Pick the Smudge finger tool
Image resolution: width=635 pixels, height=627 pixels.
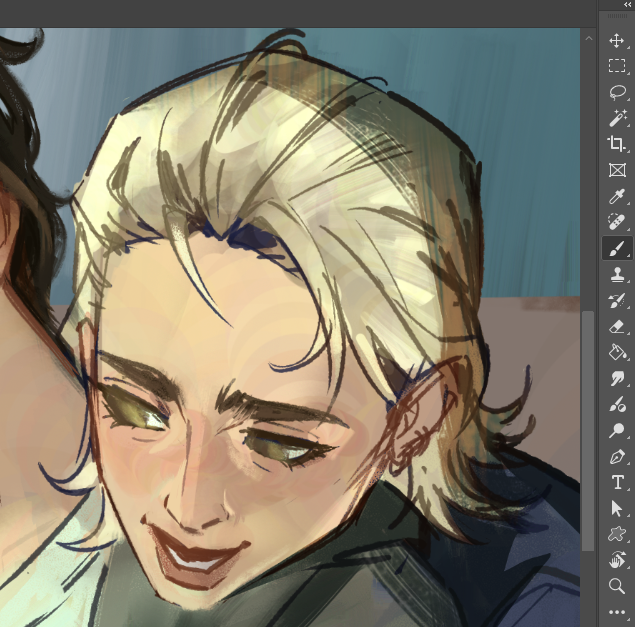pyautogui.click(x=617, y=378)
